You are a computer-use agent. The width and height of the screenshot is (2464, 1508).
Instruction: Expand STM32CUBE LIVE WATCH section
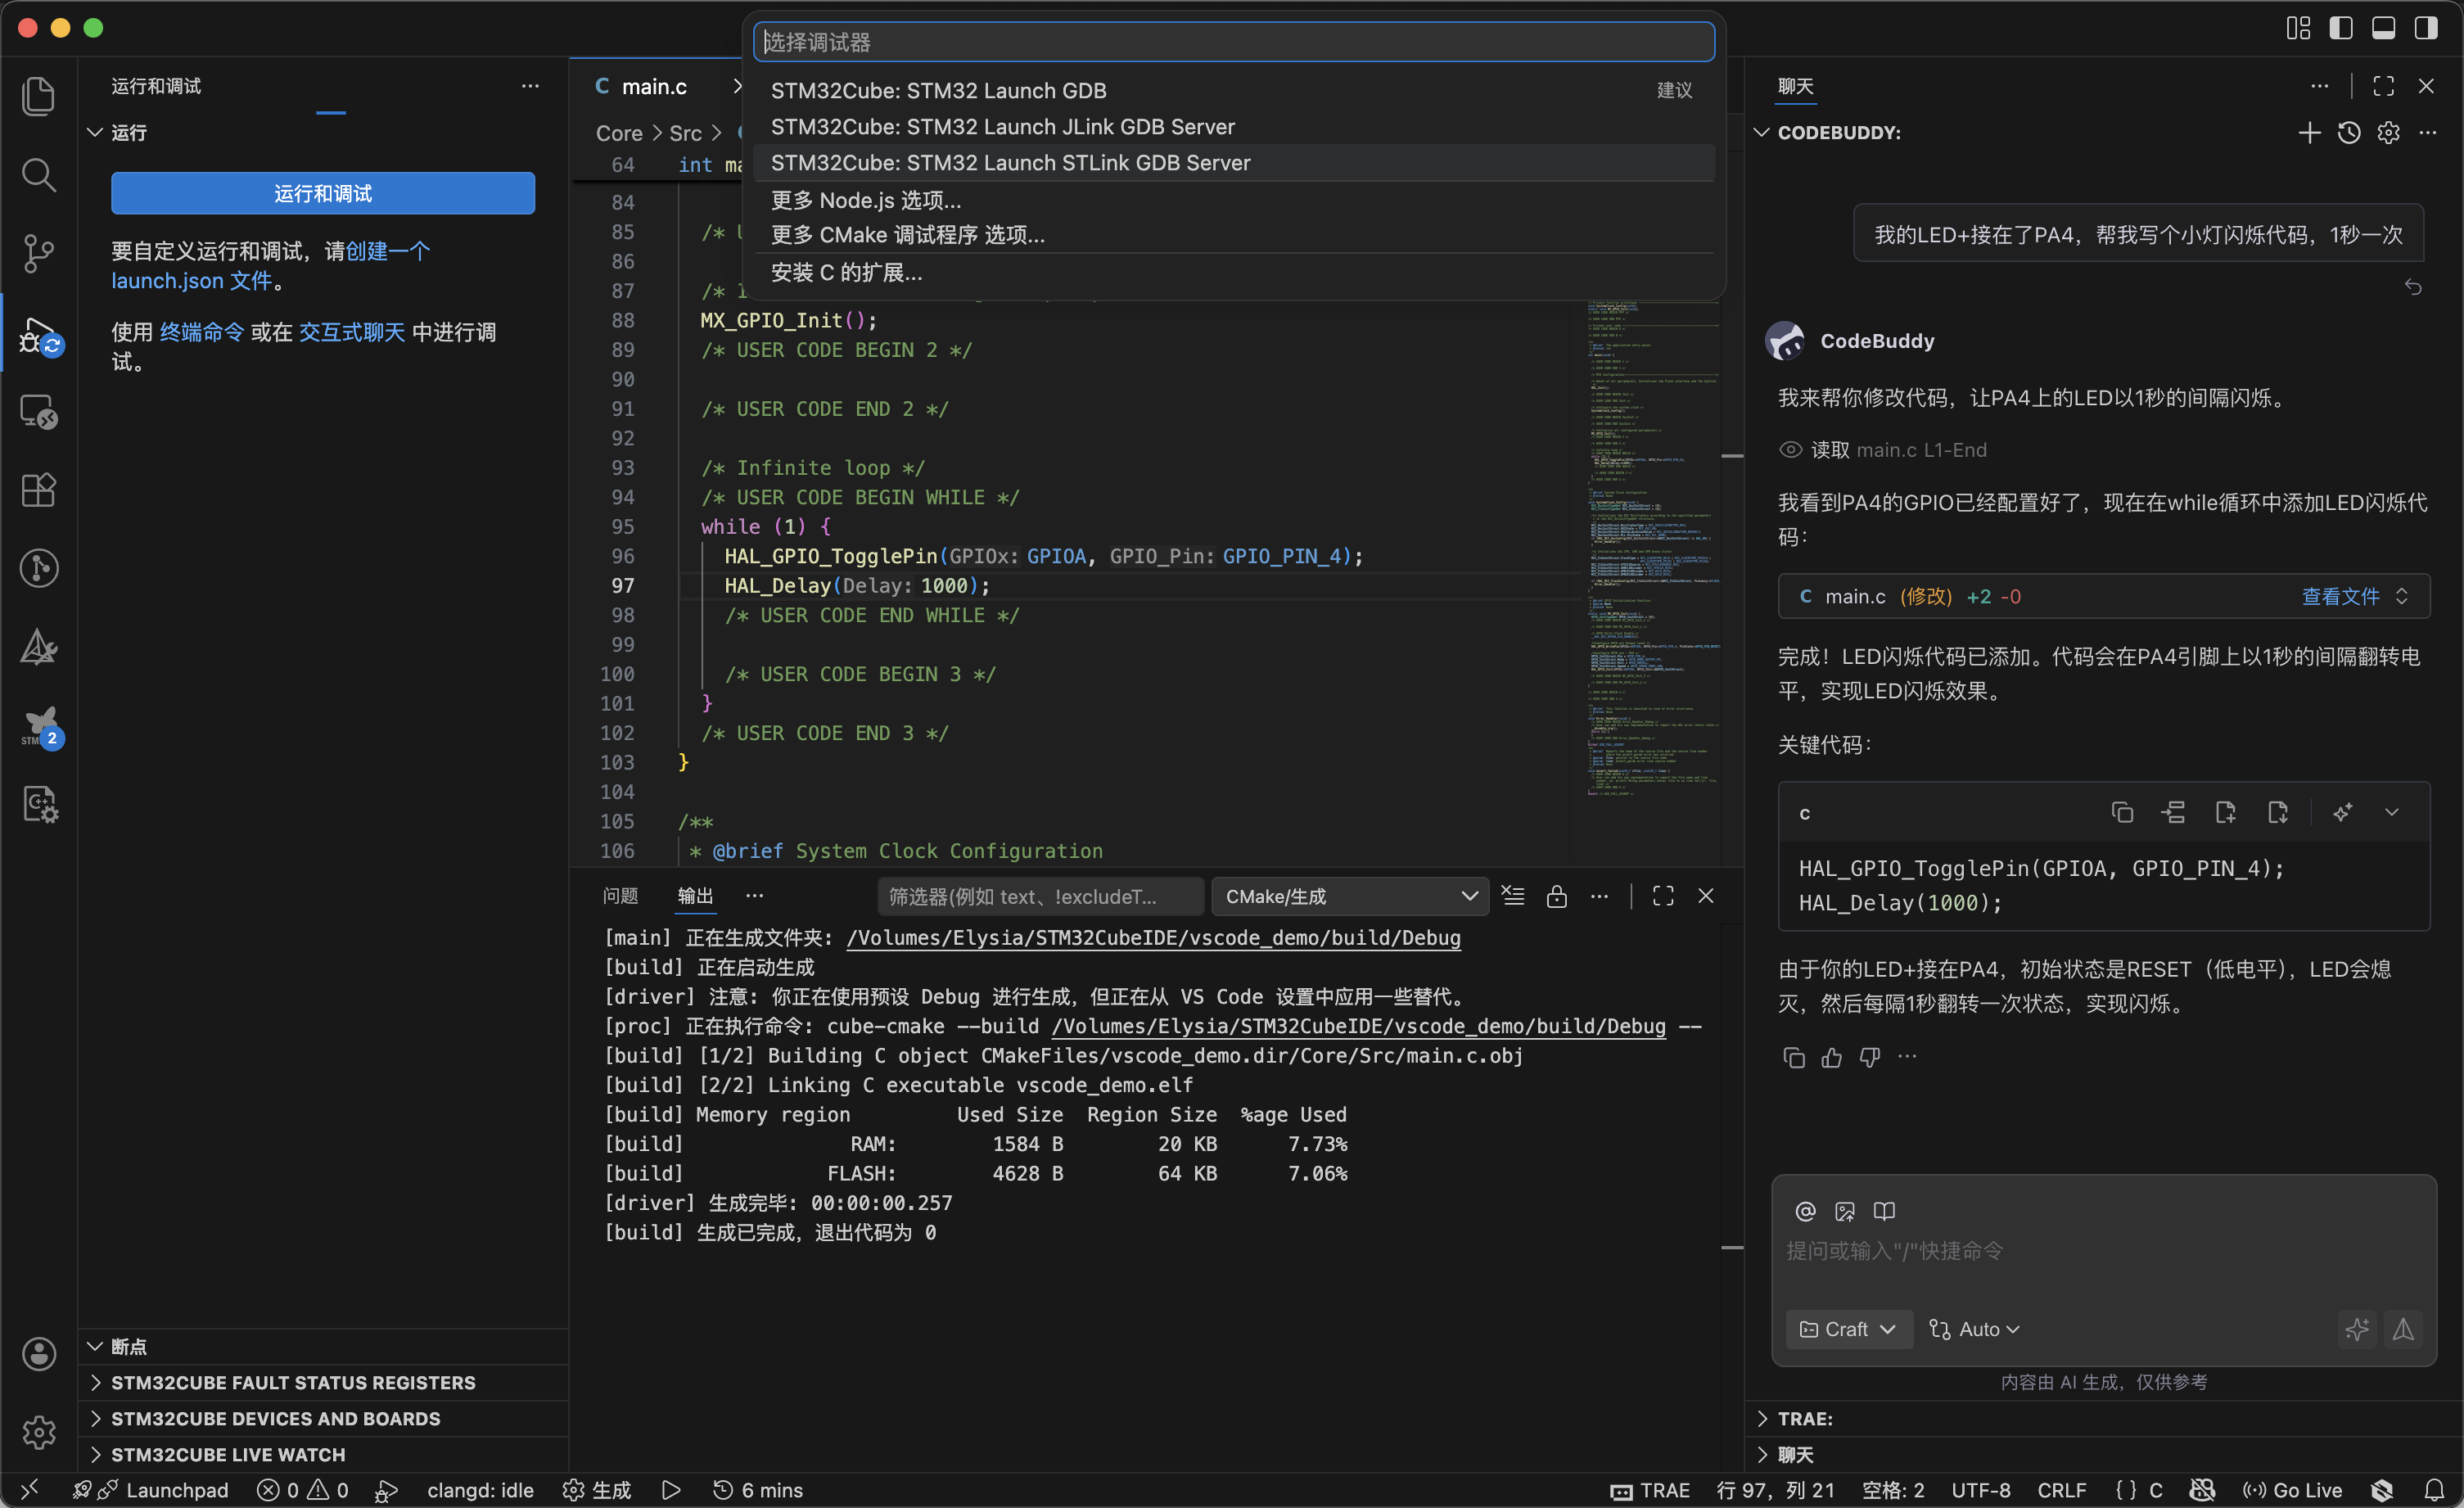(x=228, y=1455)
